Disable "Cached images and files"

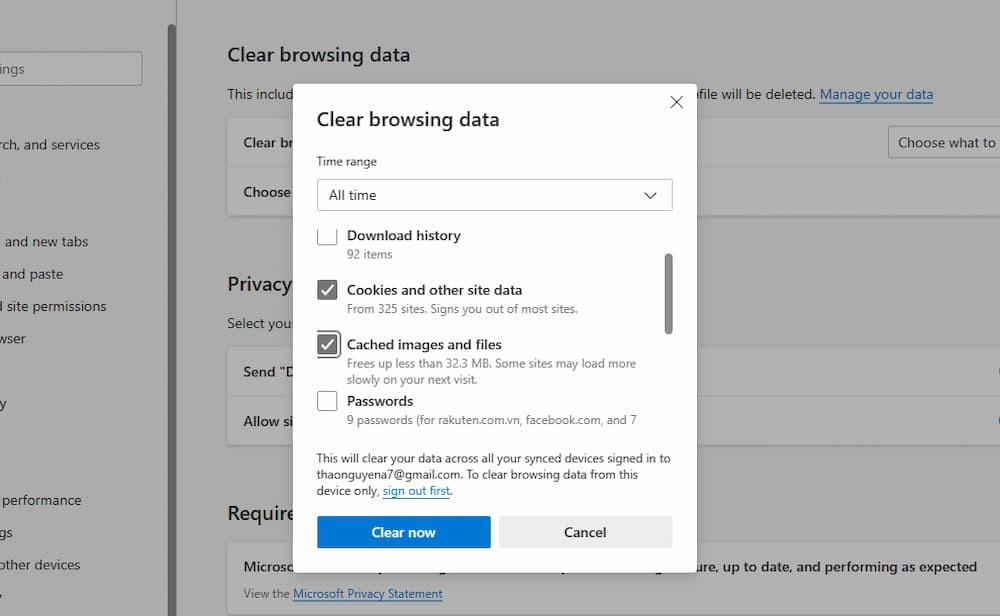[327, 344]
